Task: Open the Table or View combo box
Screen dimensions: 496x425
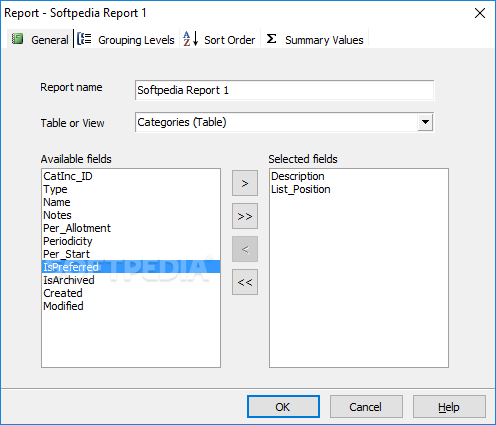Action: pos(285,122)
